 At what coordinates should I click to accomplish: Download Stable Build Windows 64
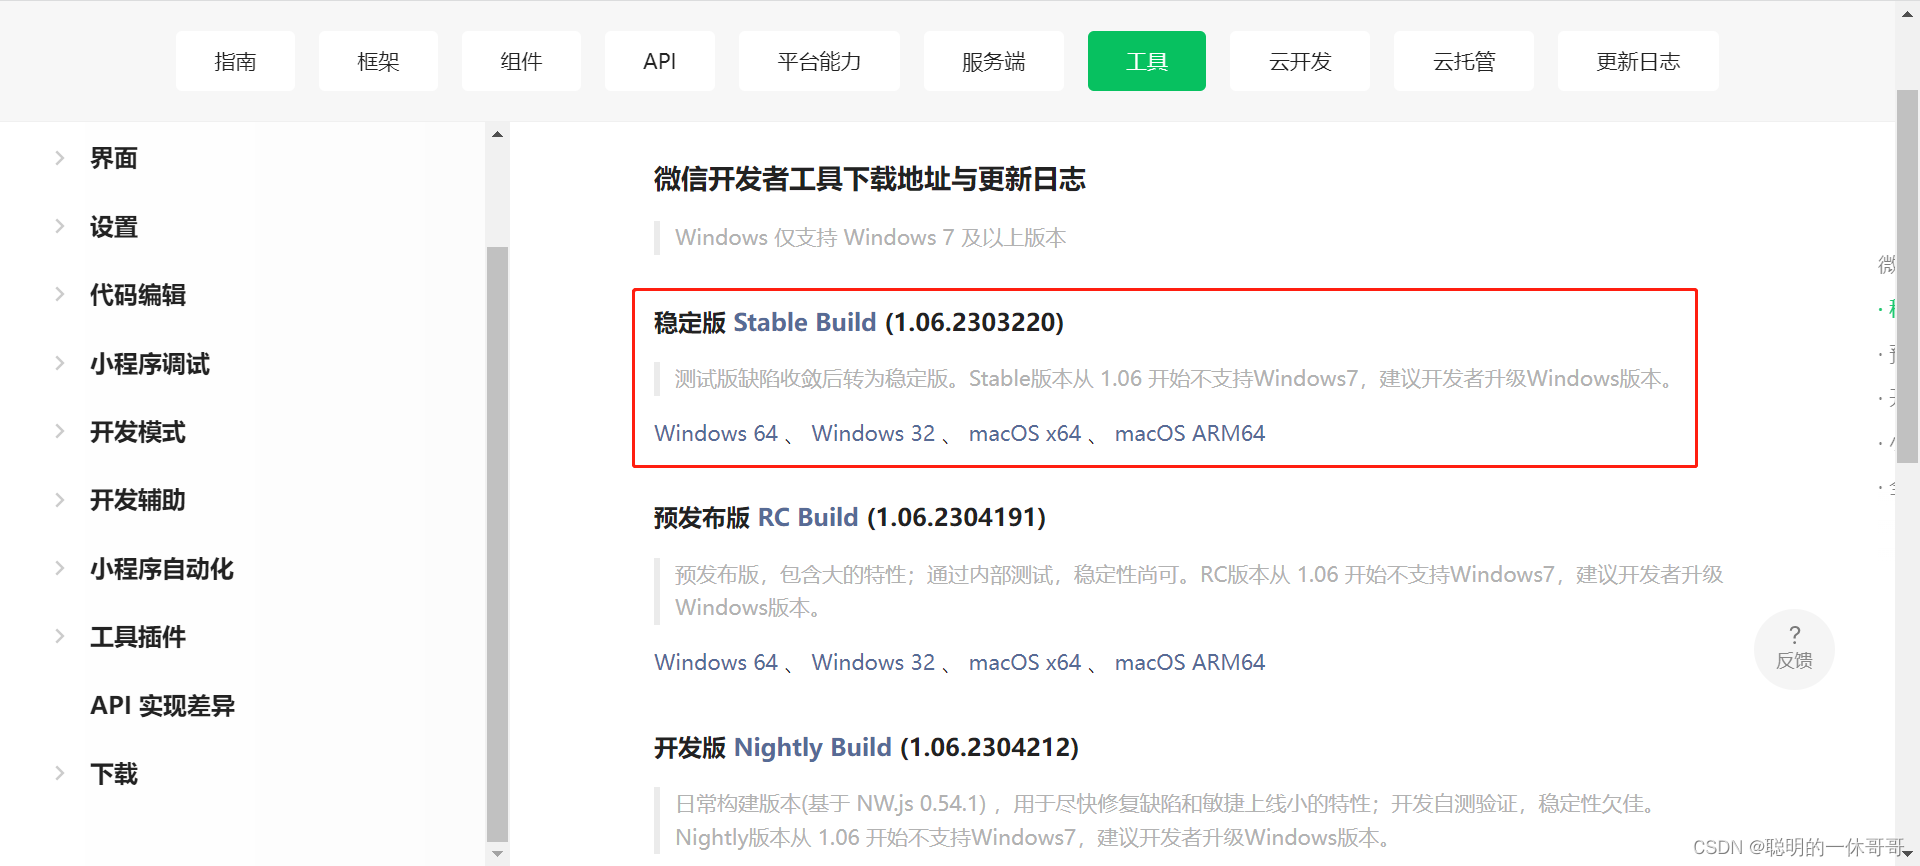coord(716,433)
